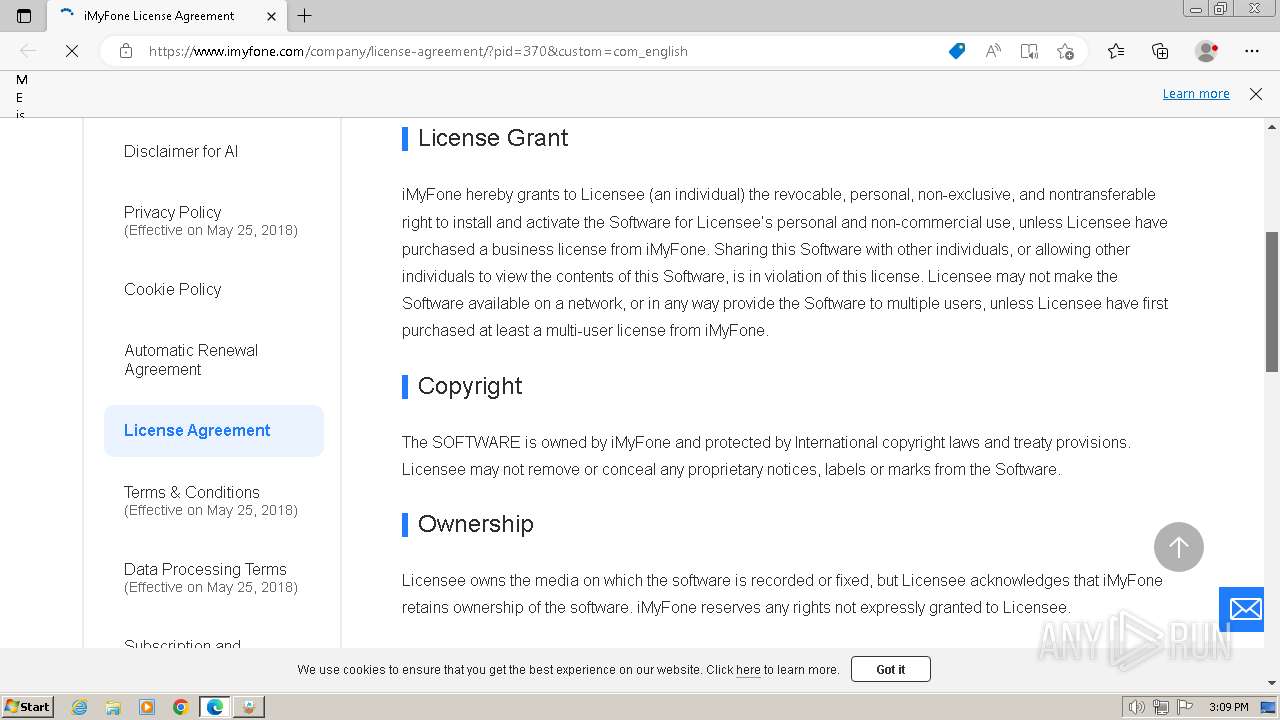Close the iMyFone License Agreement tab

(272, 16)
